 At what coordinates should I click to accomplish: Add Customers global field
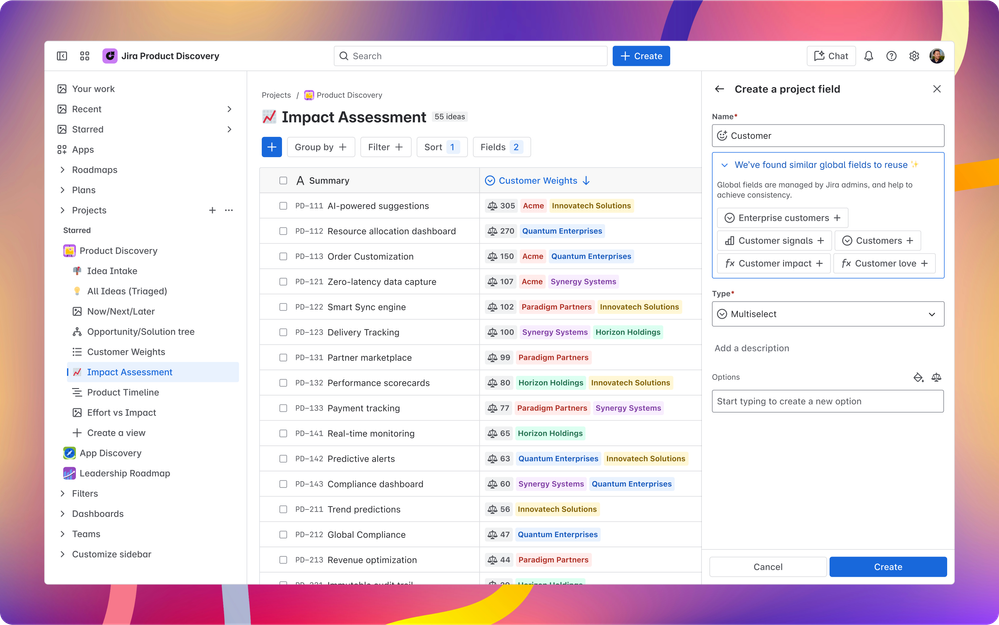(x=877, y=241)
